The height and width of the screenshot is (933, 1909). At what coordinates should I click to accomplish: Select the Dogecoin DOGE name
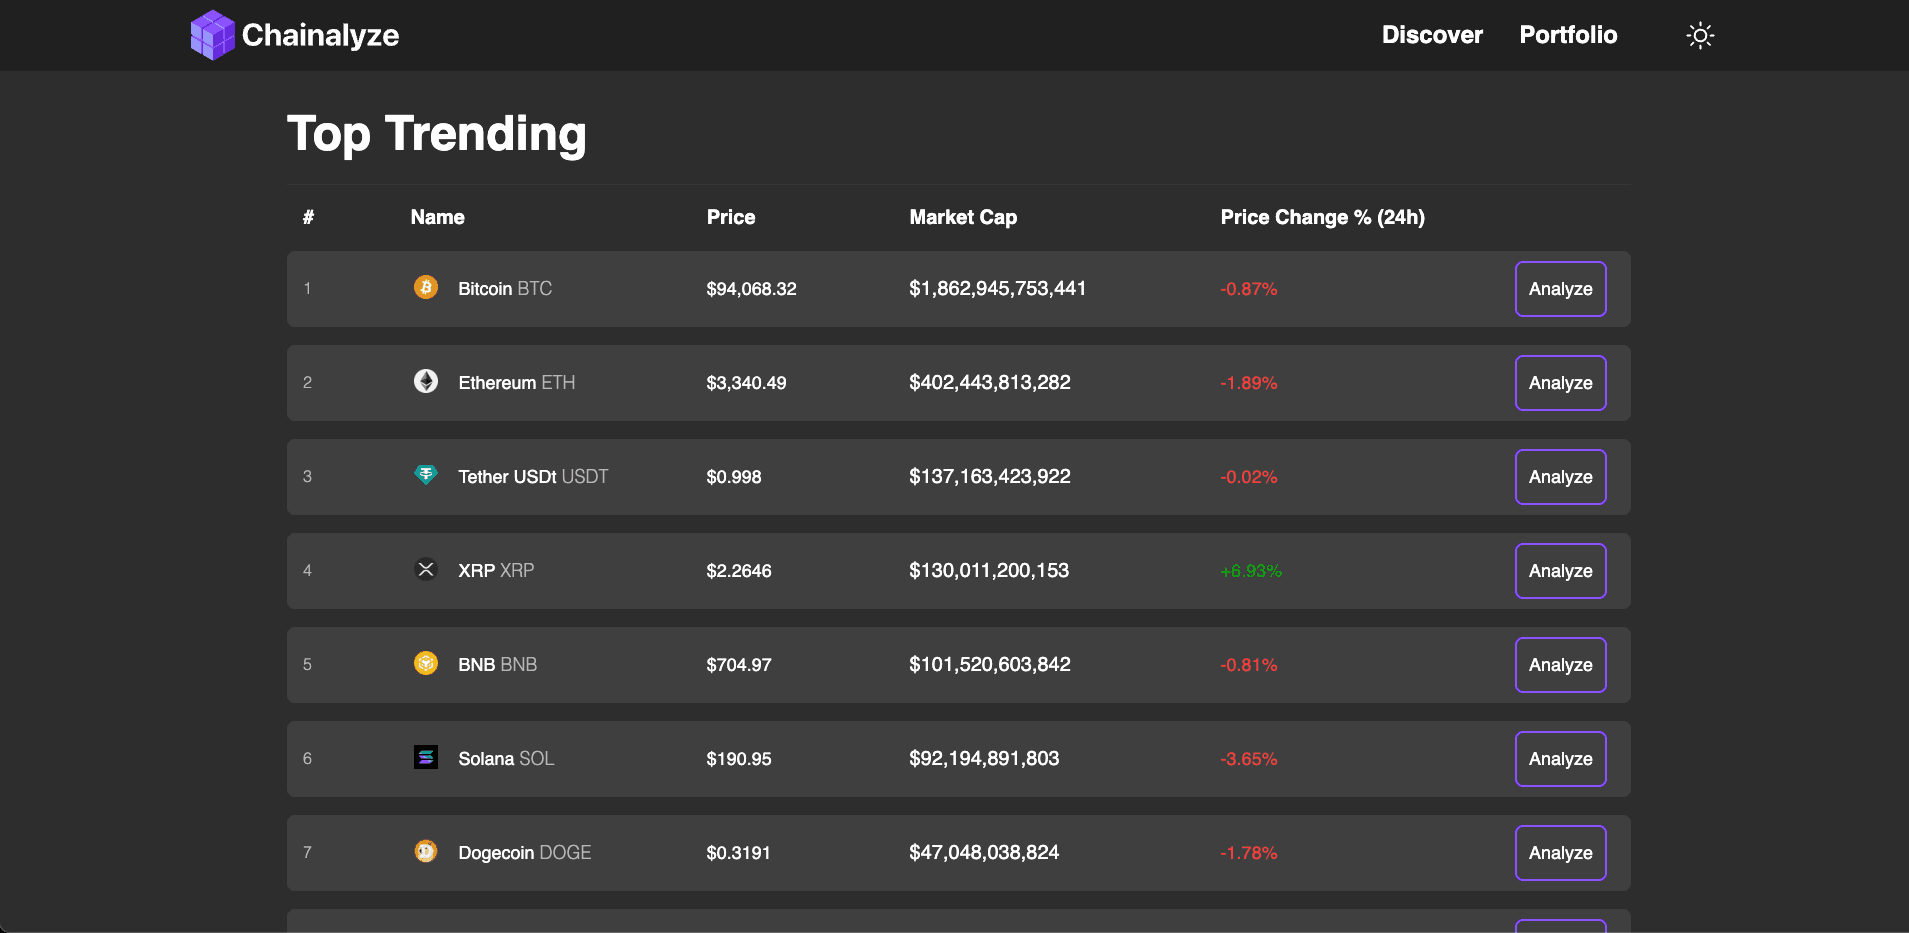(524, 853)
